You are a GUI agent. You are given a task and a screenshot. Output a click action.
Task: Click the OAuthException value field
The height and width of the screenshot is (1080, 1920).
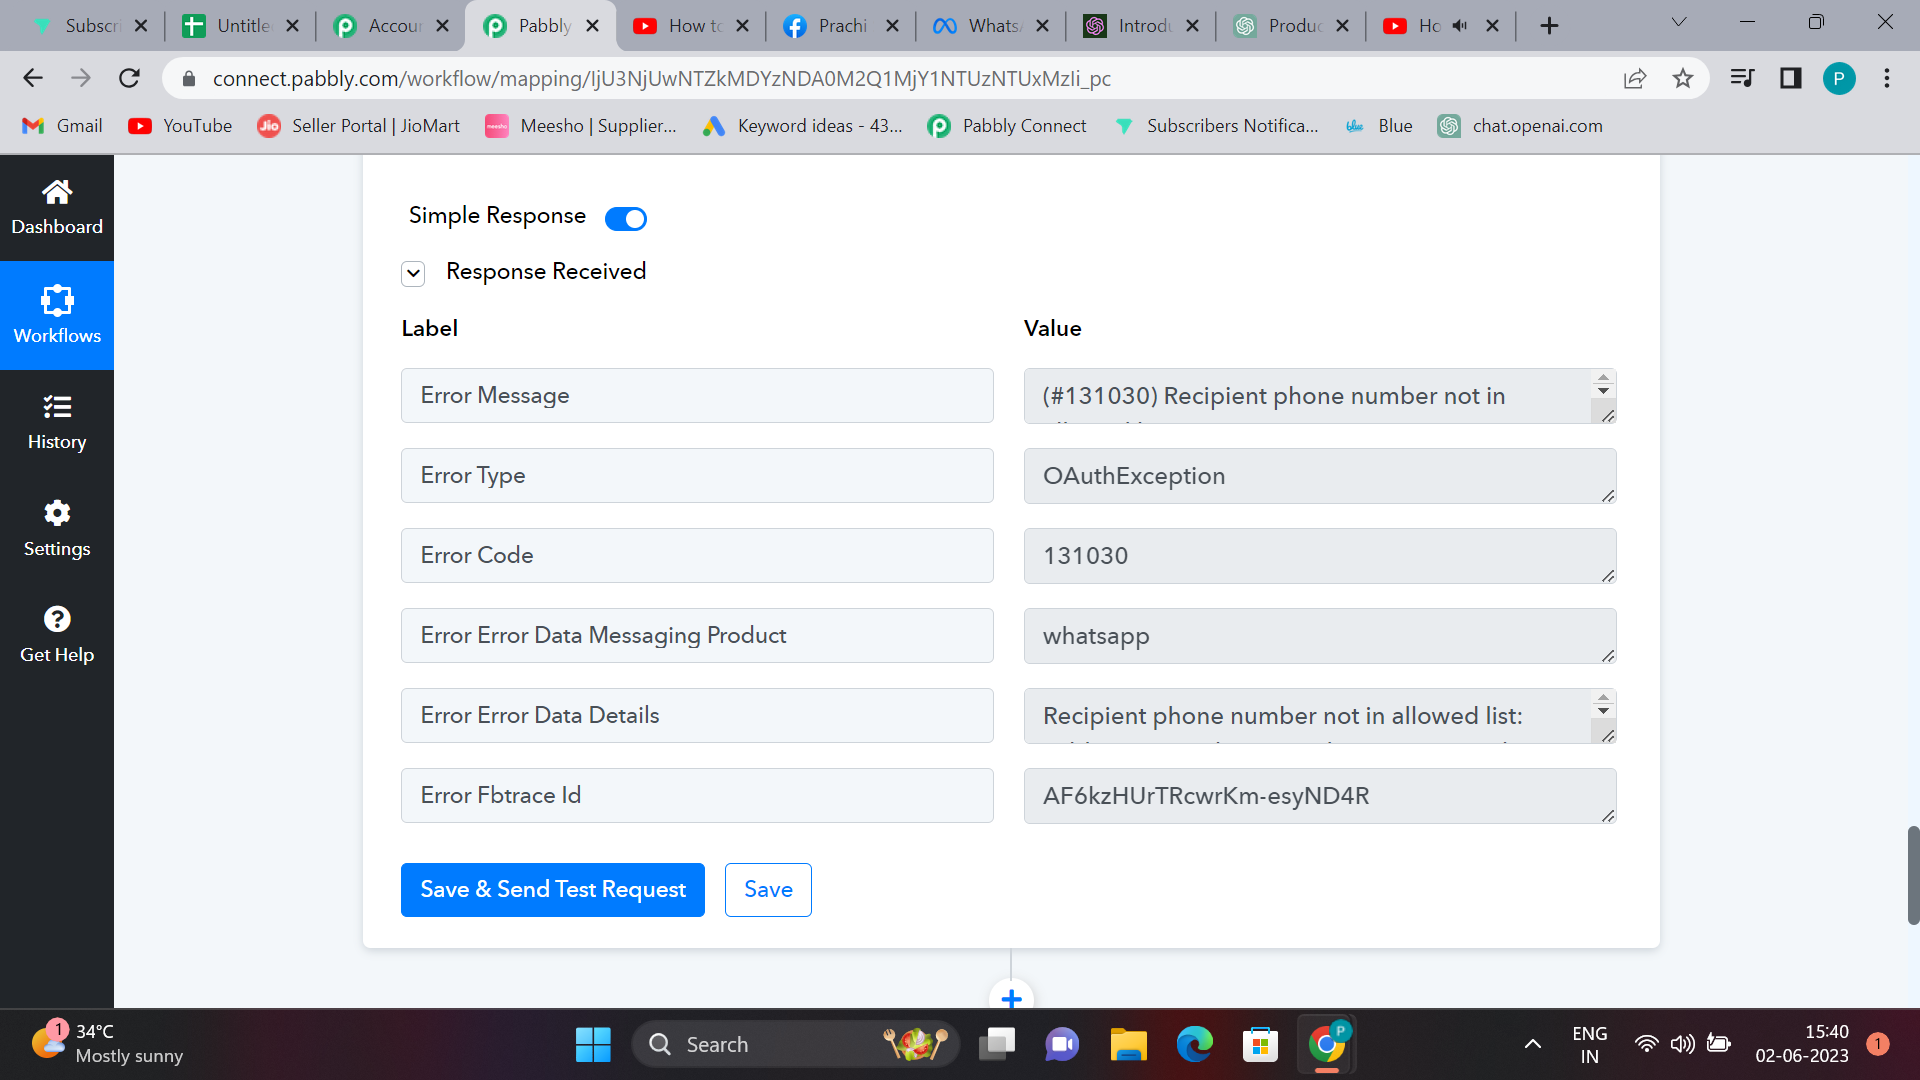pyautogui.click(x=1320, y=476)
